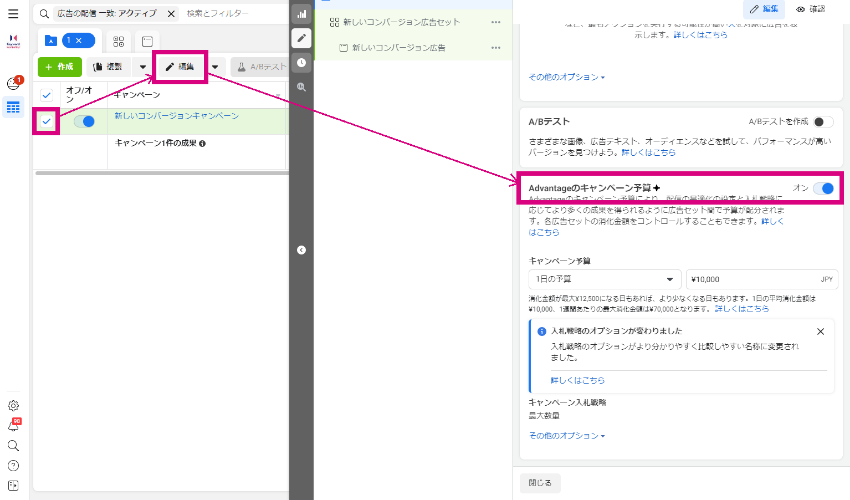Clear the '1' selected campaigns pill
The image size is (850, 500).
(x=79, y=40)
